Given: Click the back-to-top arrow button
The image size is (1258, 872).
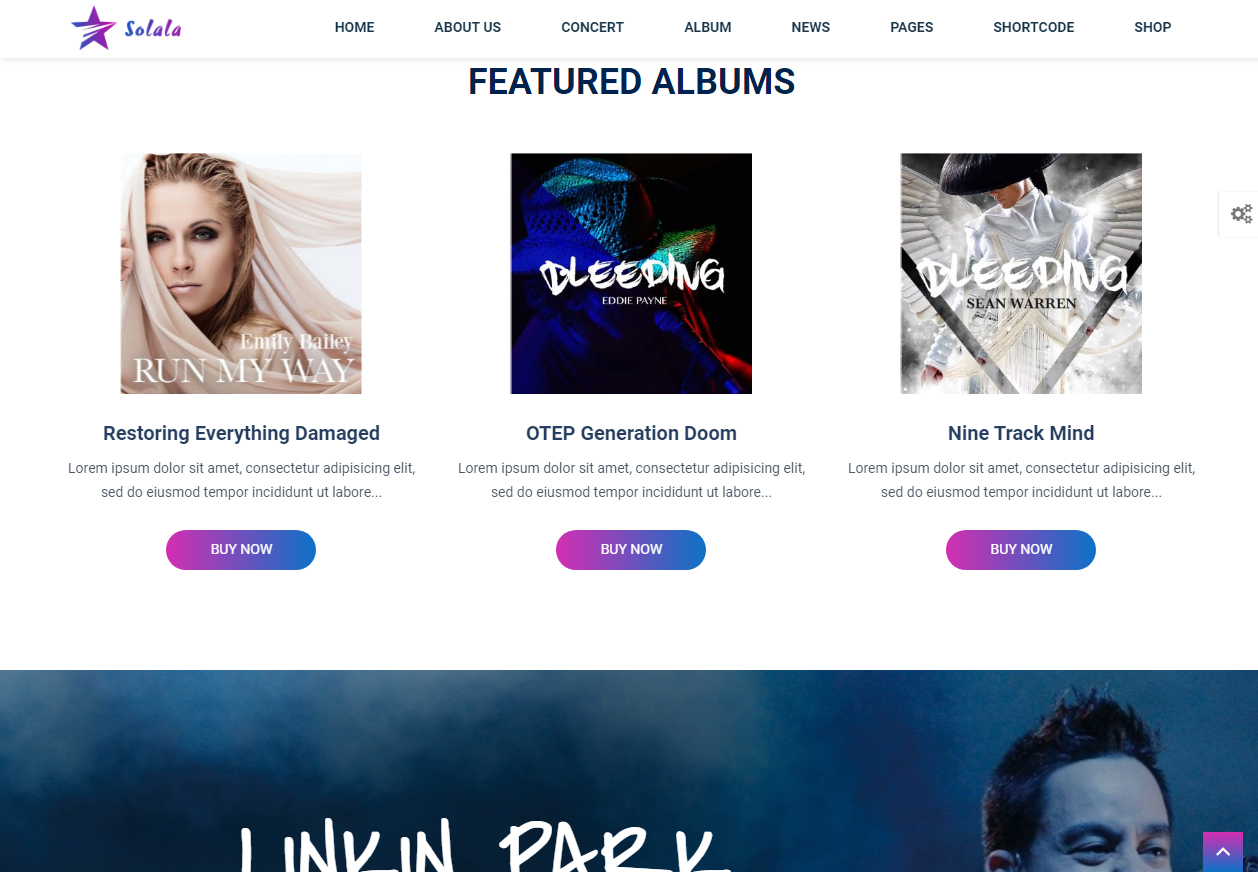Looking at the screenshot, I should [x=1222, y=852].
